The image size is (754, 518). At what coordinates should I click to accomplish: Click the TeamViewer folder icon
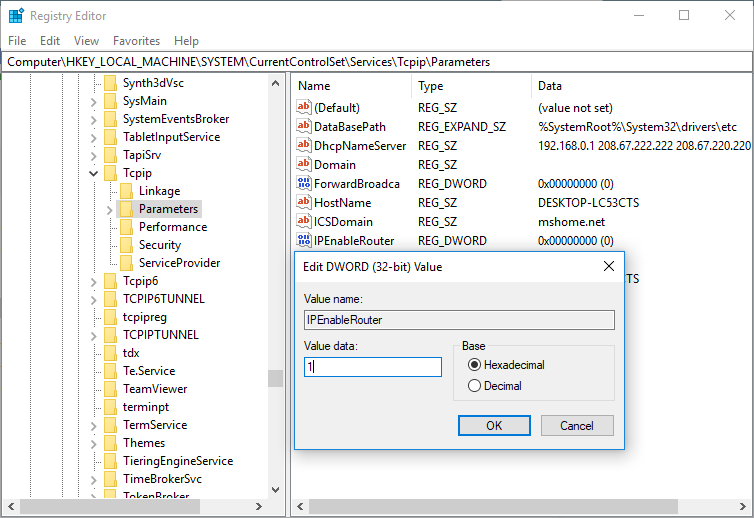coord(110,389)
